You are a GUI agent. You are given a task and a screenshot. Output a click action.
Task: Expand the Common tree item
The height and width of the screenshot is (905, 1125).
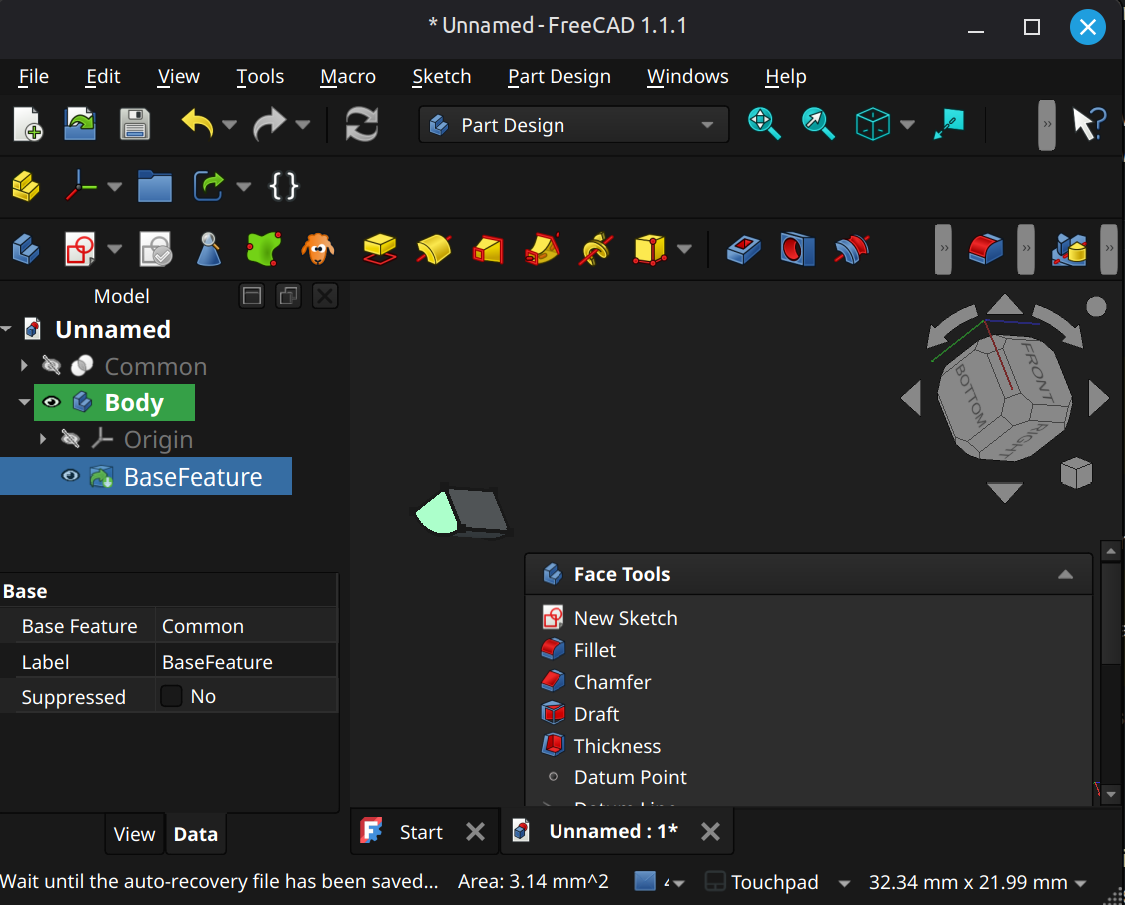point(24,366)
